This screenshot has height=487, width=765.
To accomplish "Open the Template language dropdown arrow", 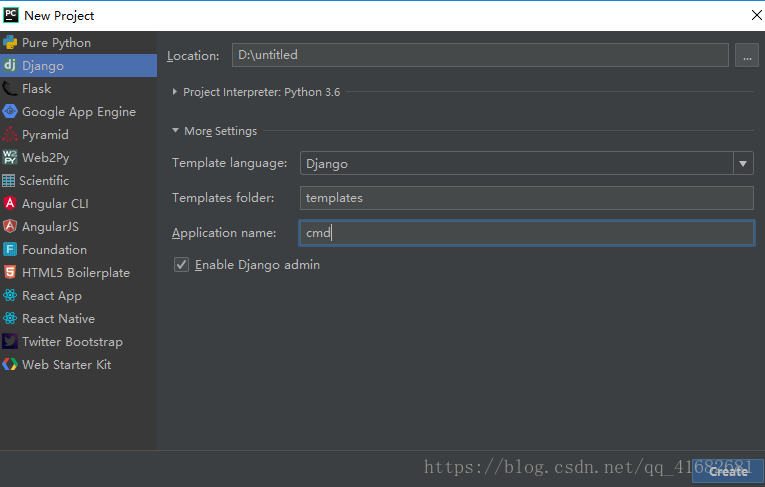I will [743, 163].
